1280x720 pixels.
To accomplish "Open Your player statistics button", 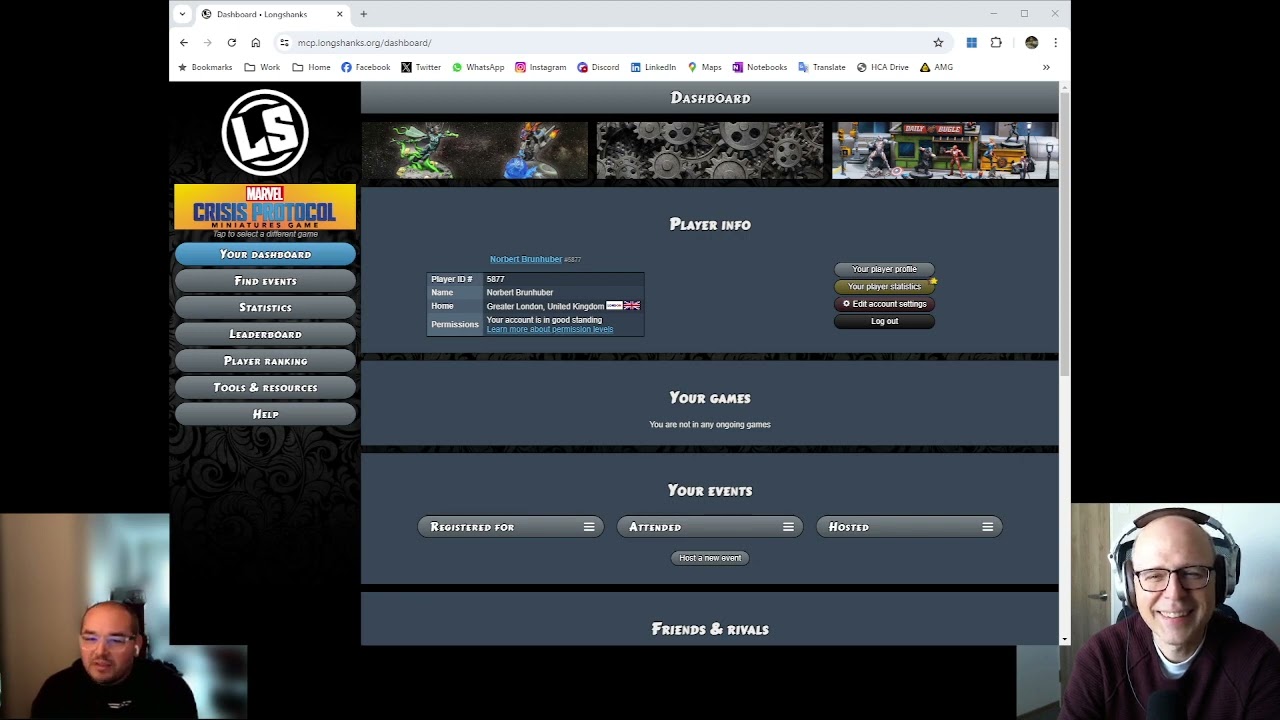I will click(884, 286).
